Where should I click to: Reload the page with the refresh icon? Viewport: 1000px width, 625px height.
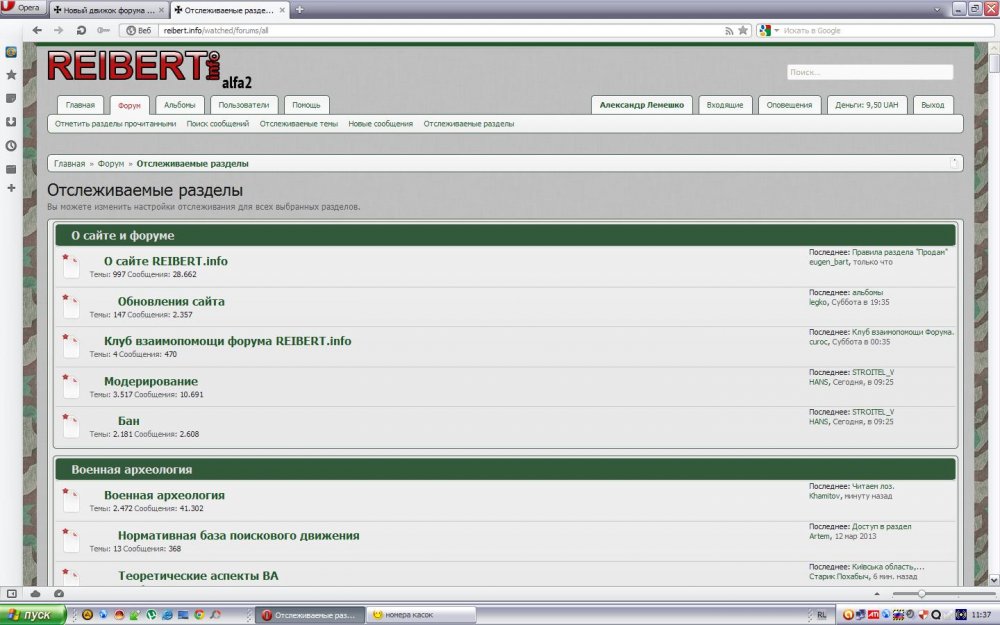[81, 30]
